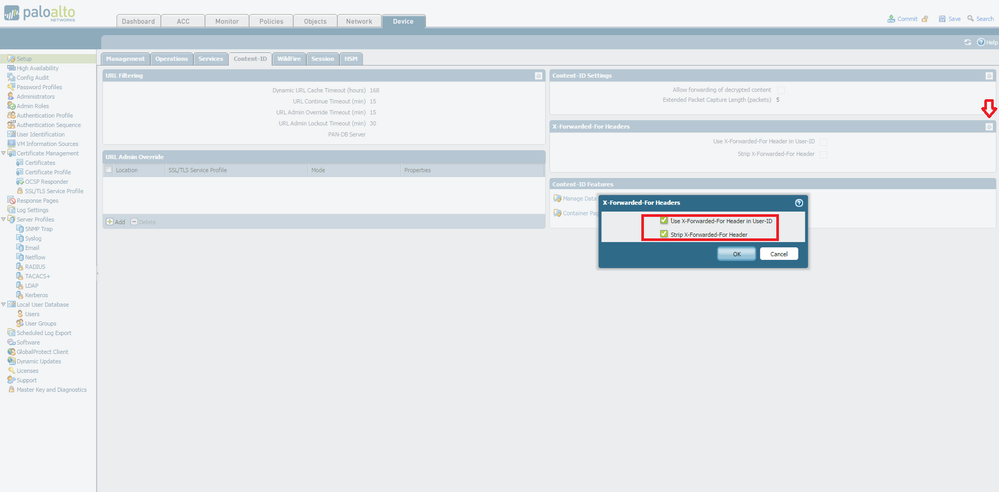Viewport: 999px width, 492px height.
Task: Open the RADIUS server profile
Action: (35, 266)
